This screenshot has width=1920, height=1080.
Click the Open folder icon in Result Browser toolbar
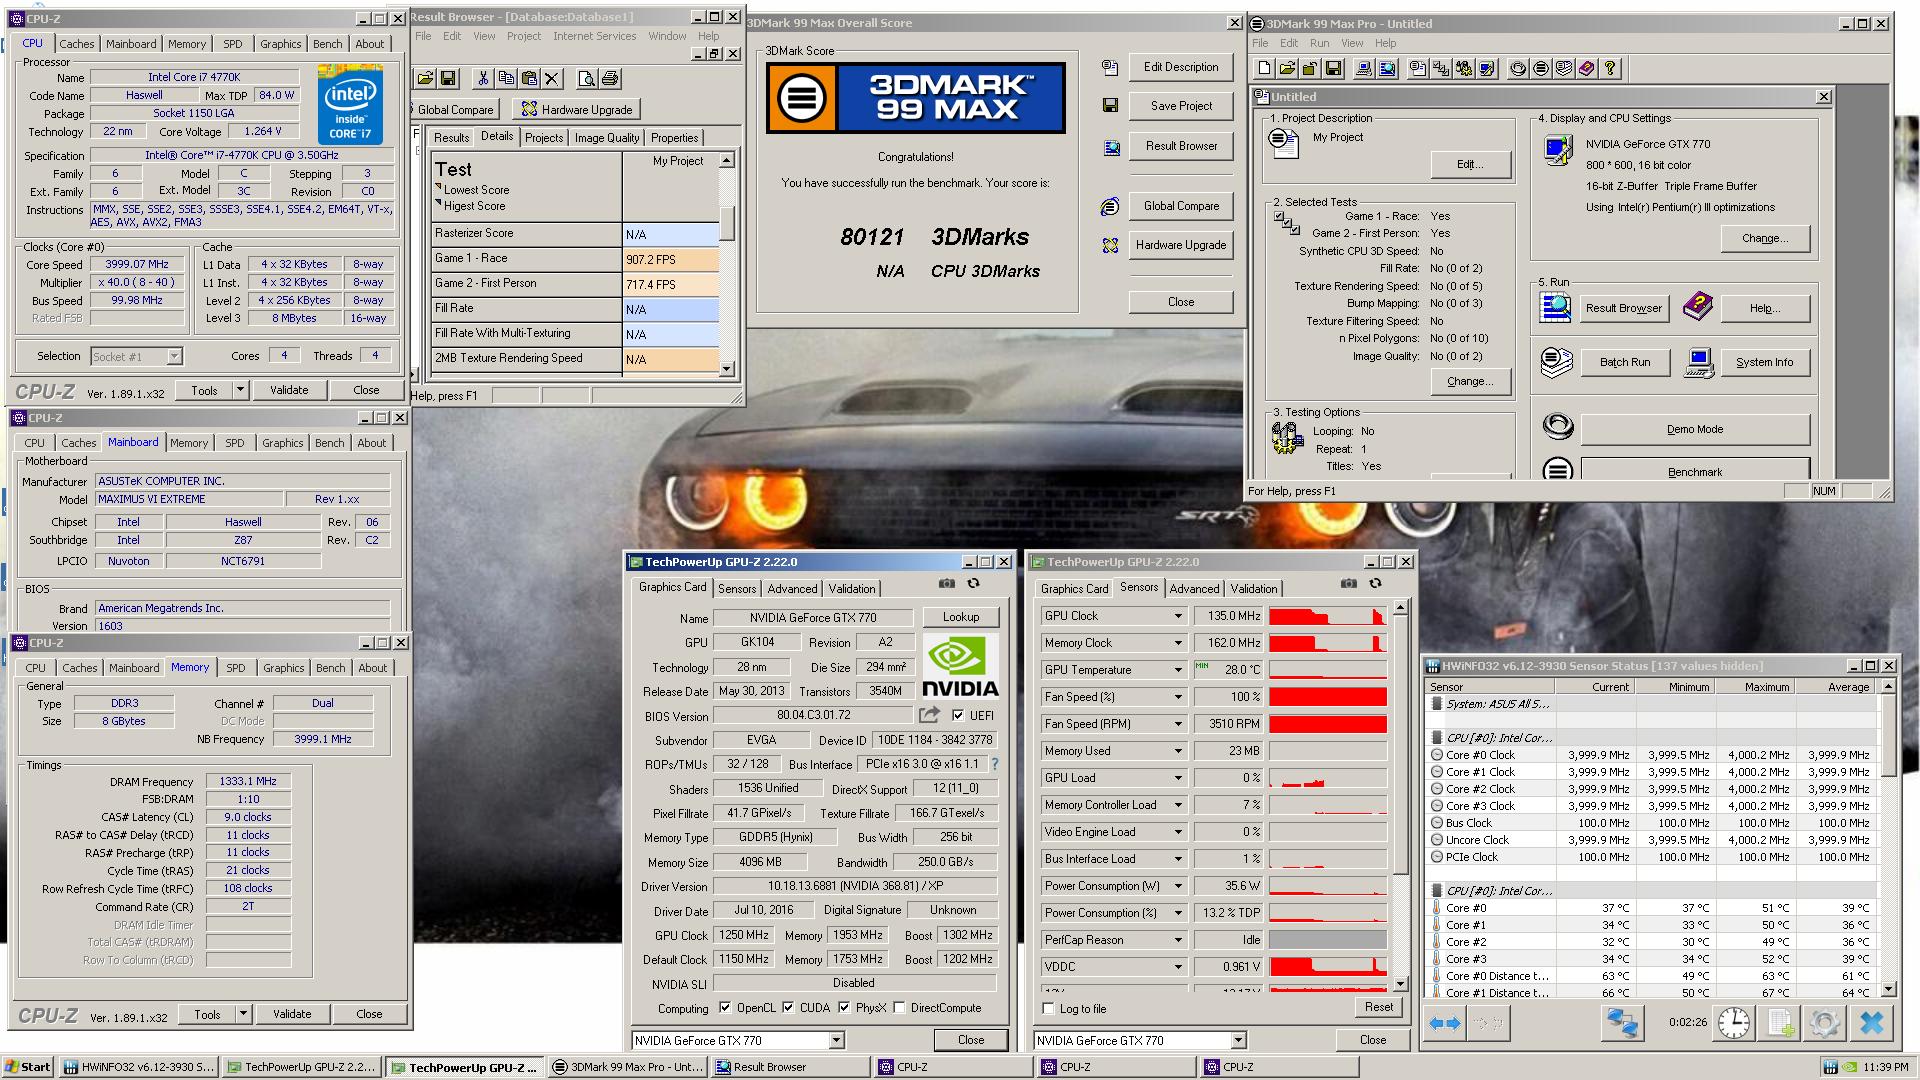425,78
